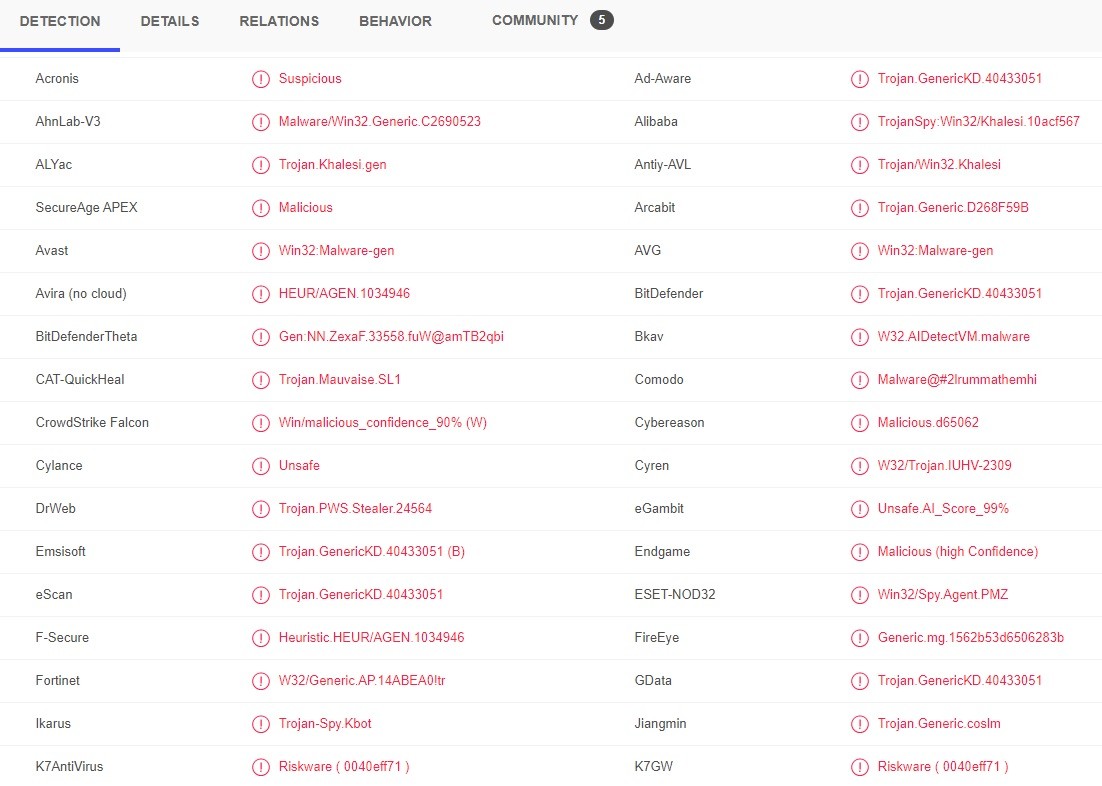Click the alert icon beside W32.AIDetectVM.malware
The height and width of the screenshot is (786, 1102).
860,337
